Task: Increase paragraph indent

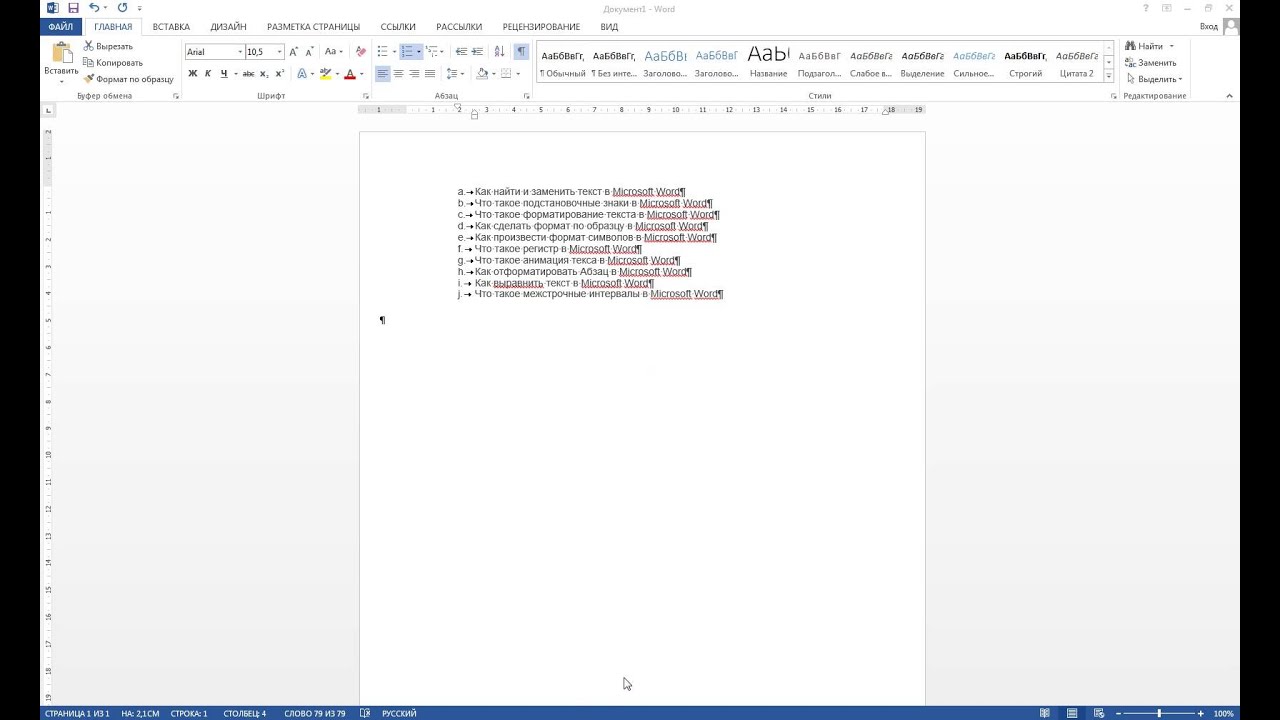Action: click(477, 51)
